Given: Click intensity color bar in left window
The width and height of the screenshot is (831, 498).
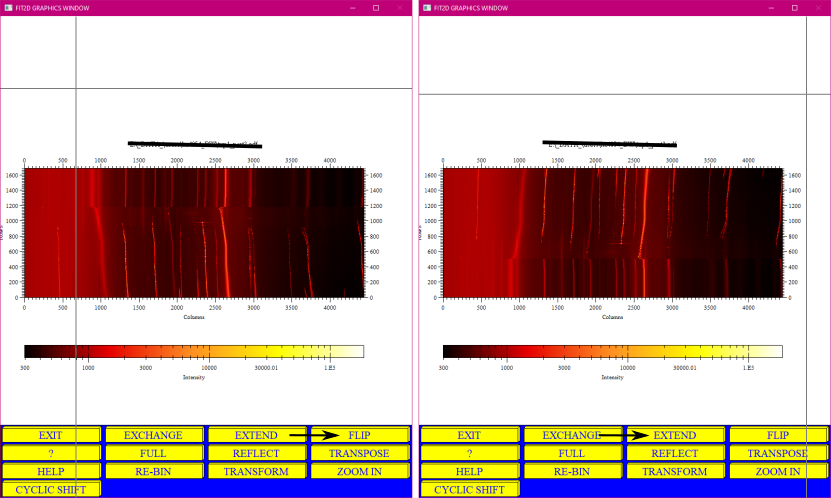Looking at the screenshot, I should click(x=194, y=351).
